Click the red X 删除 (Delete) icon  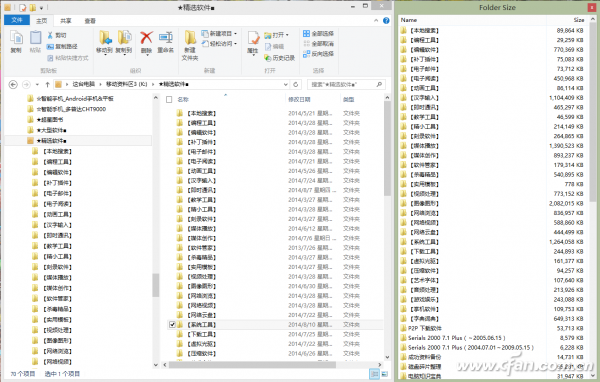coord(146,38)
